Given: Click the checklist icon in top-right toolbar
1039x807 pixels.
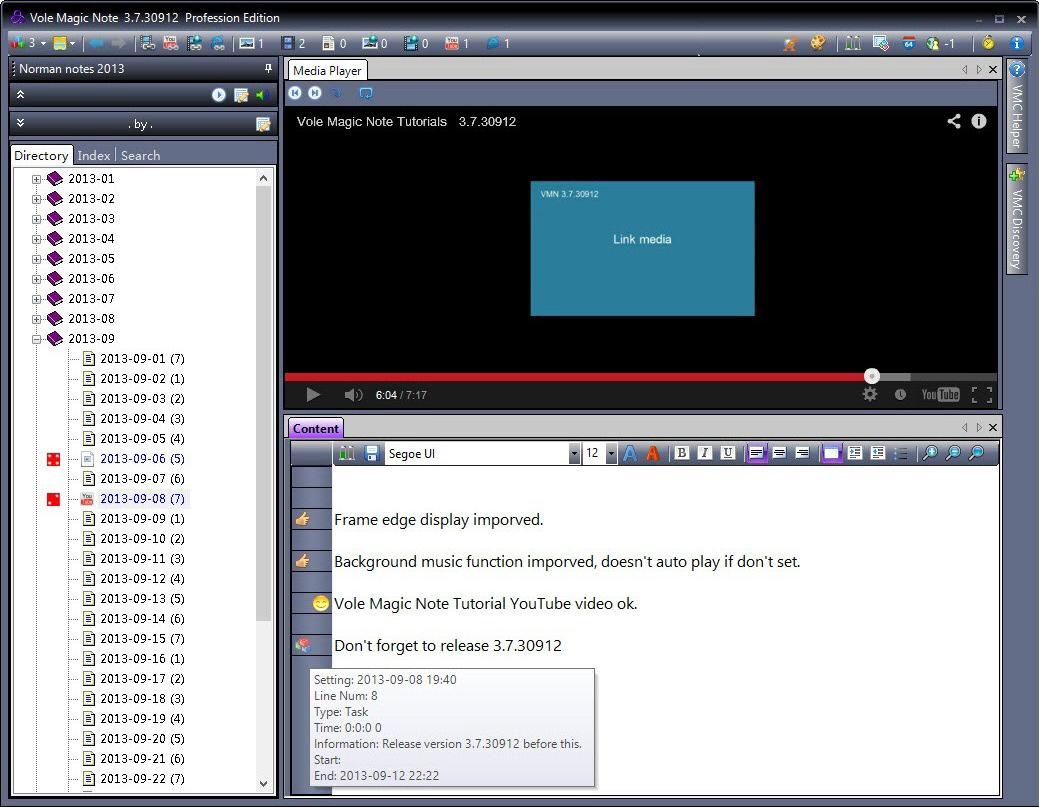Looking at the screenshot, I should tap(881, 43).
